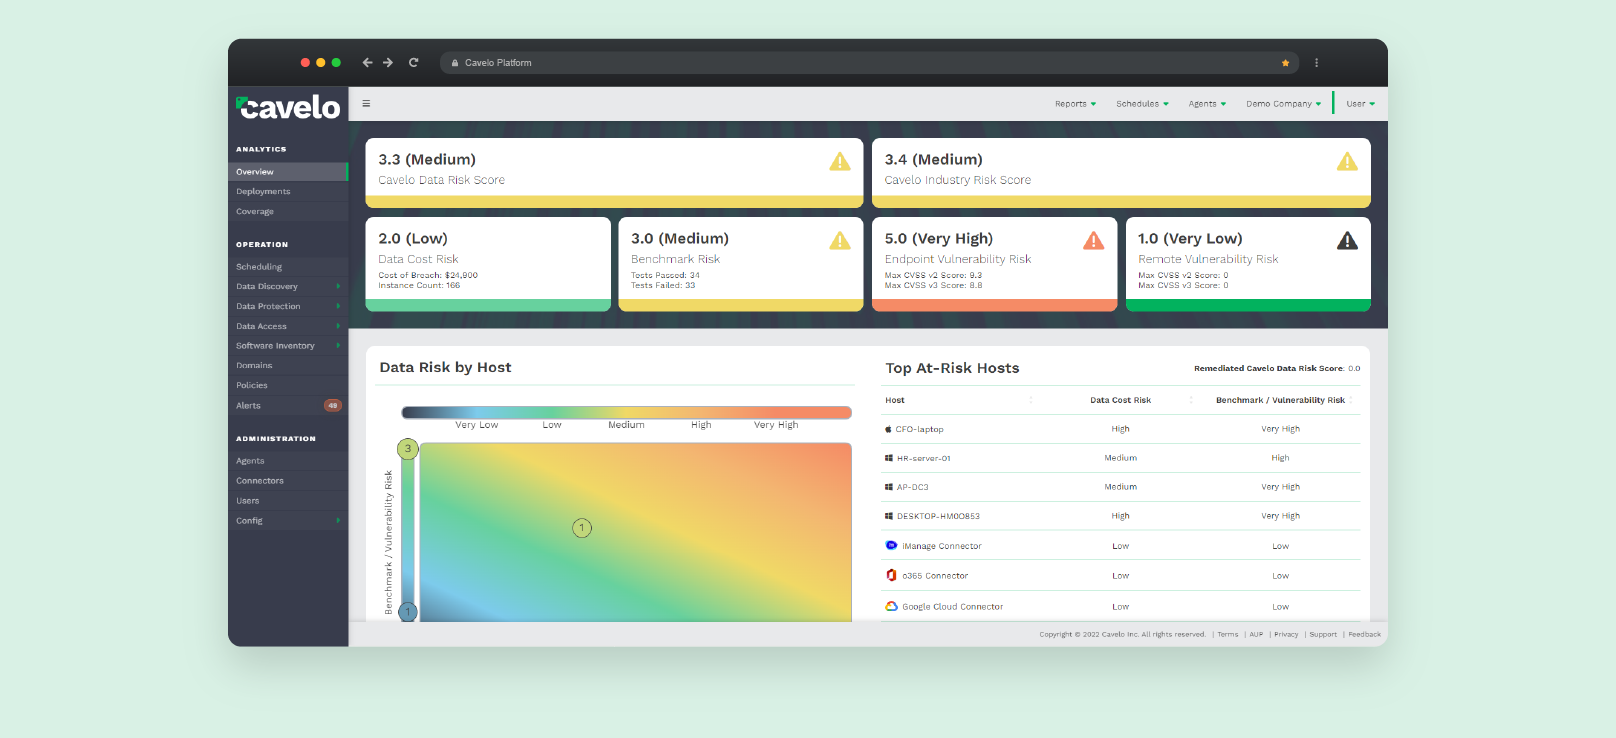Click the warning icon on Cavelo Data Risk Score
1616x738 pixels.
coord(840,161)
